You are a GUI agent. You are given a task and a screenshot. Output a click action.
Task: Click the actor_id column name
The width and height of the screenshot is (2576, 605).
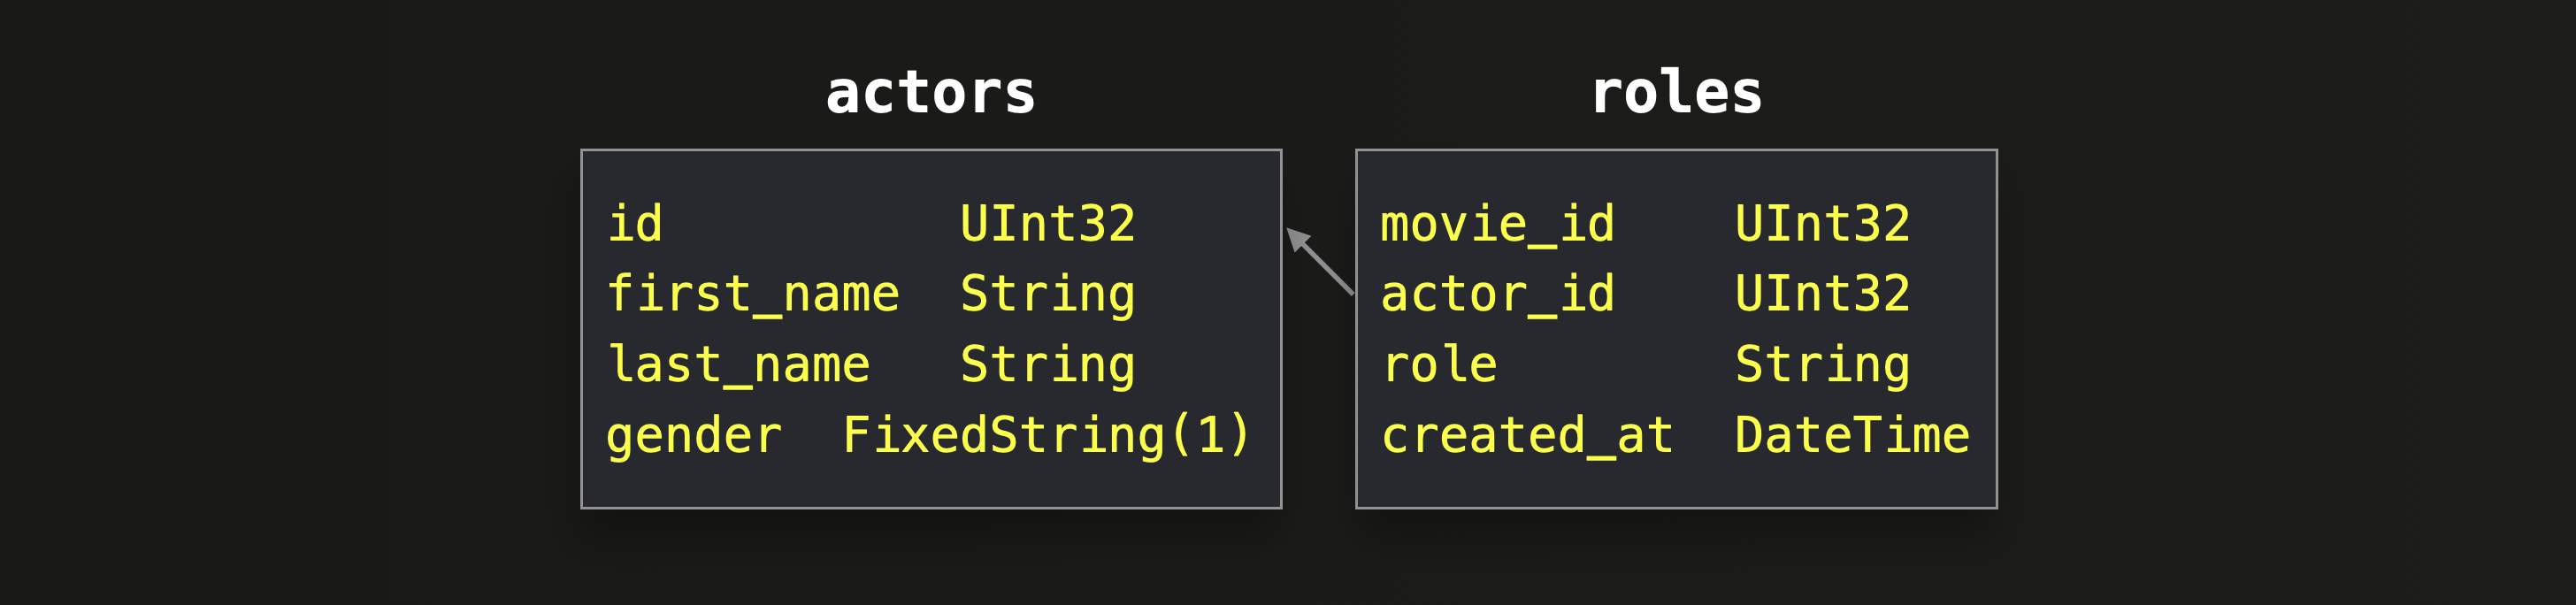[x=1497, y=294]
